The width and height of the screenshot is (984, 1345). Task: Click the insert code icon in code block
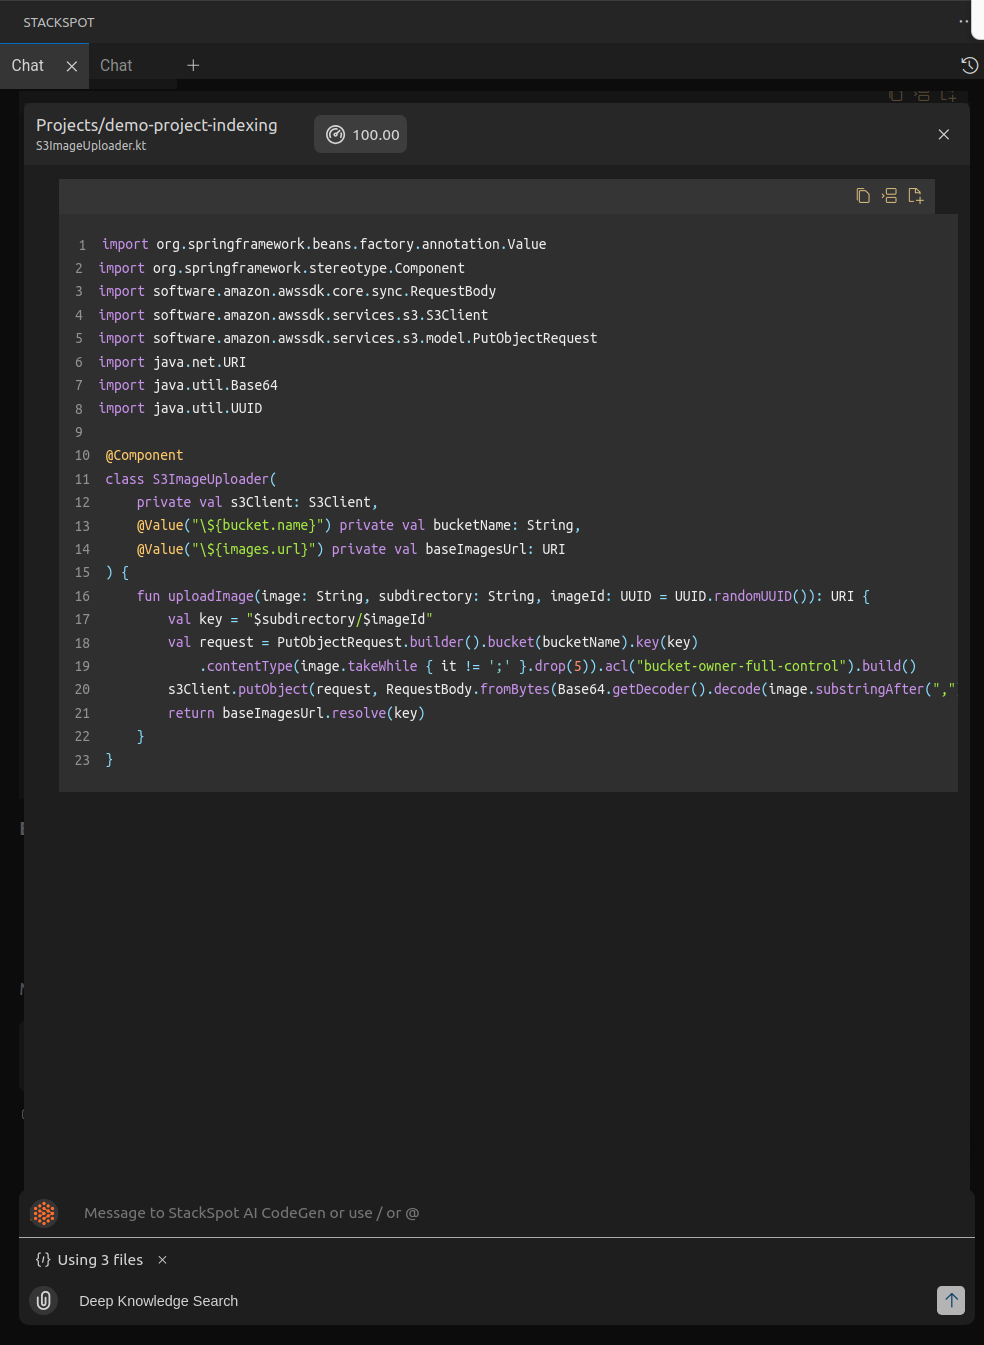click(889, 196)
